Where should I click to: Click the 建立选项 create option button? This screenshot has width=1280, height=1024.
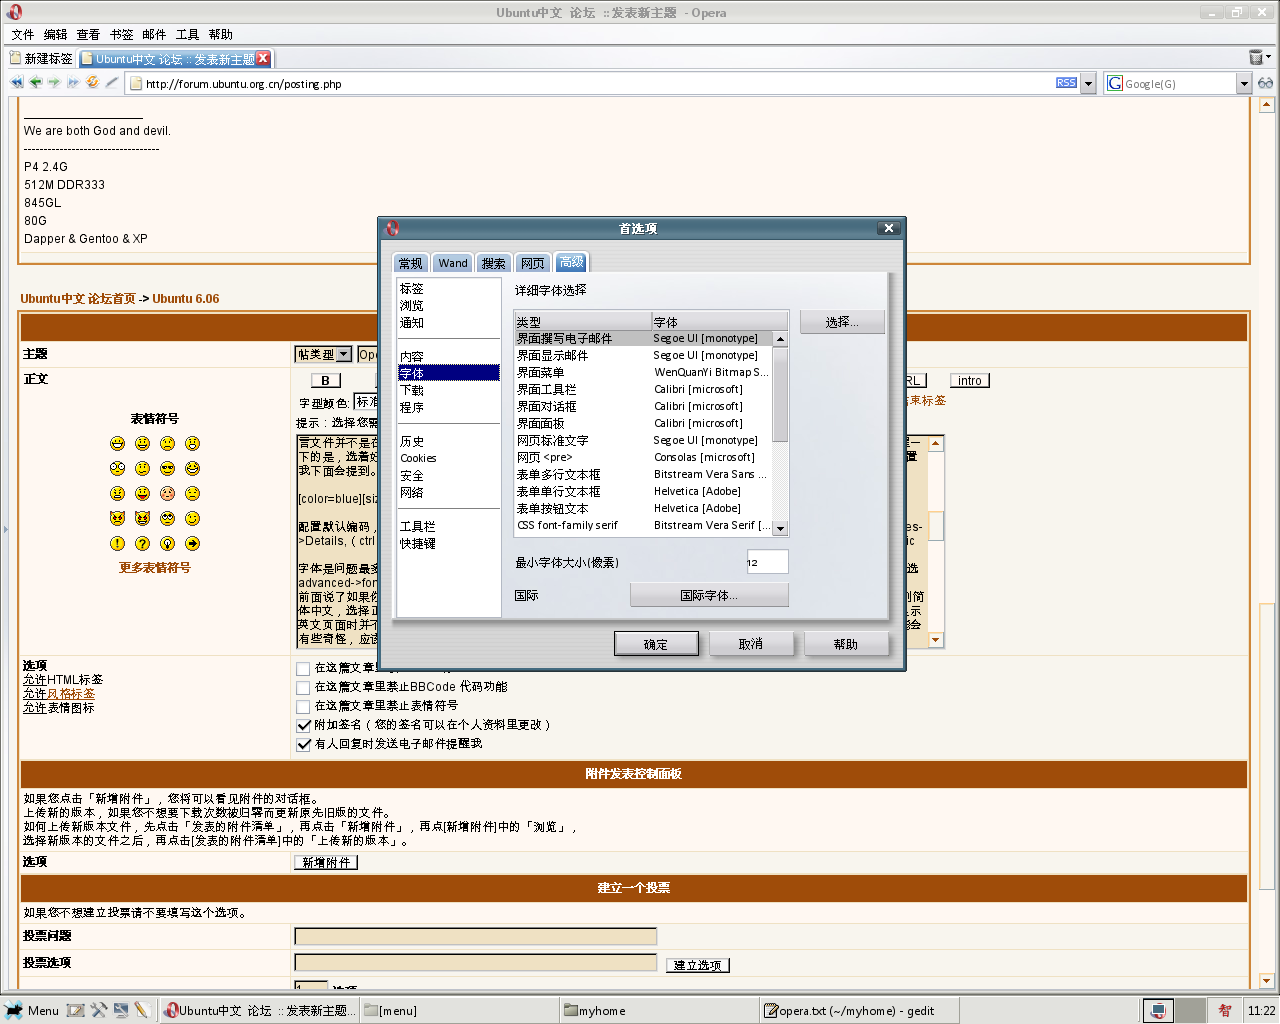(698, 965)
